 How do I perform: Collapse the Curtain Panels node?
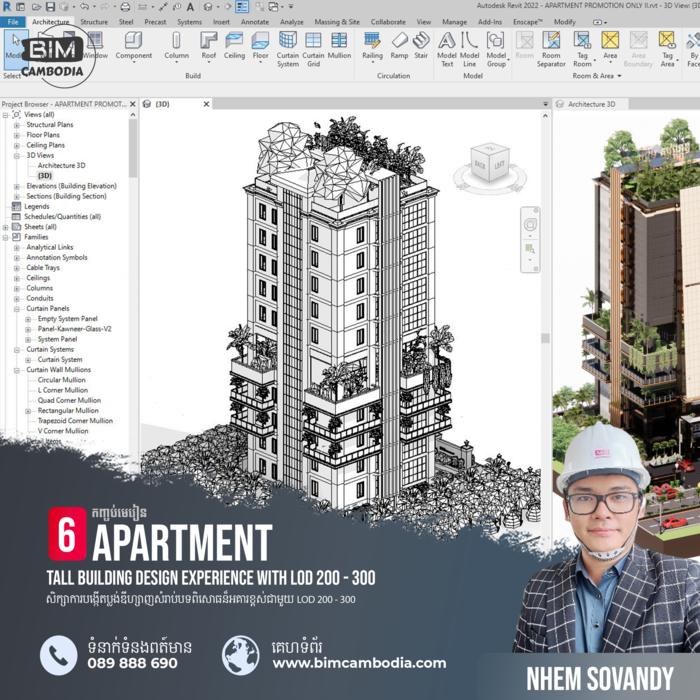[x=17, y=309]
